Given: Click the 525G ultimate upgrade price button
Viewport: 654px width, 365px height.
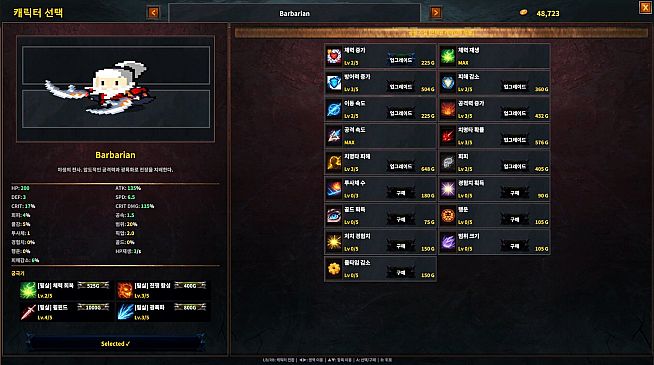Looking at the screenshot, I should click(93, 286).
